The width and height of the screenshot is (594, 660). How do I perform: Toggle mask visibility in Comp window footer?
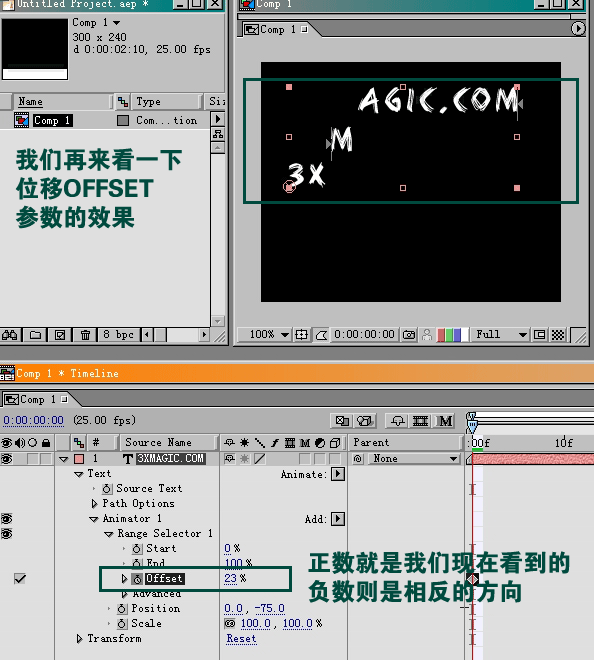point(322,335)
